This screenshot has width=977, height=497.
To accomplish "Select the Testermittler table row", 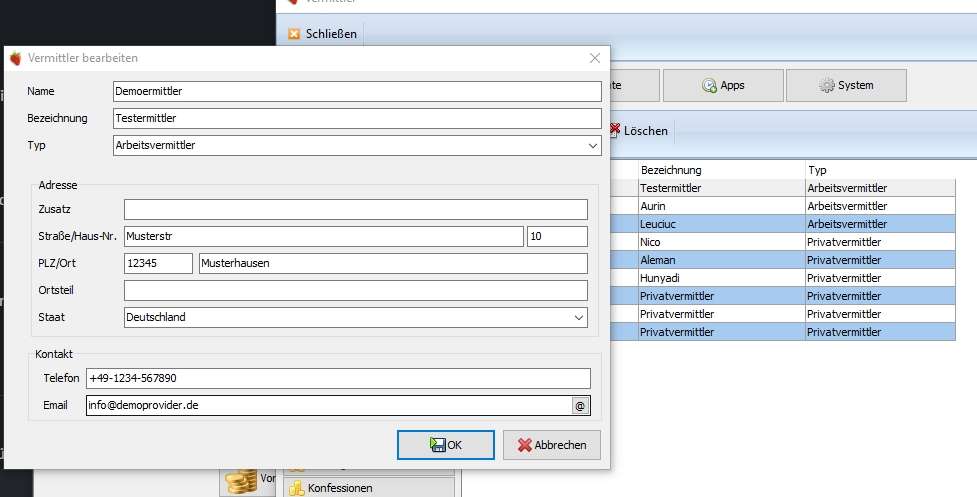I will (783, 188).
